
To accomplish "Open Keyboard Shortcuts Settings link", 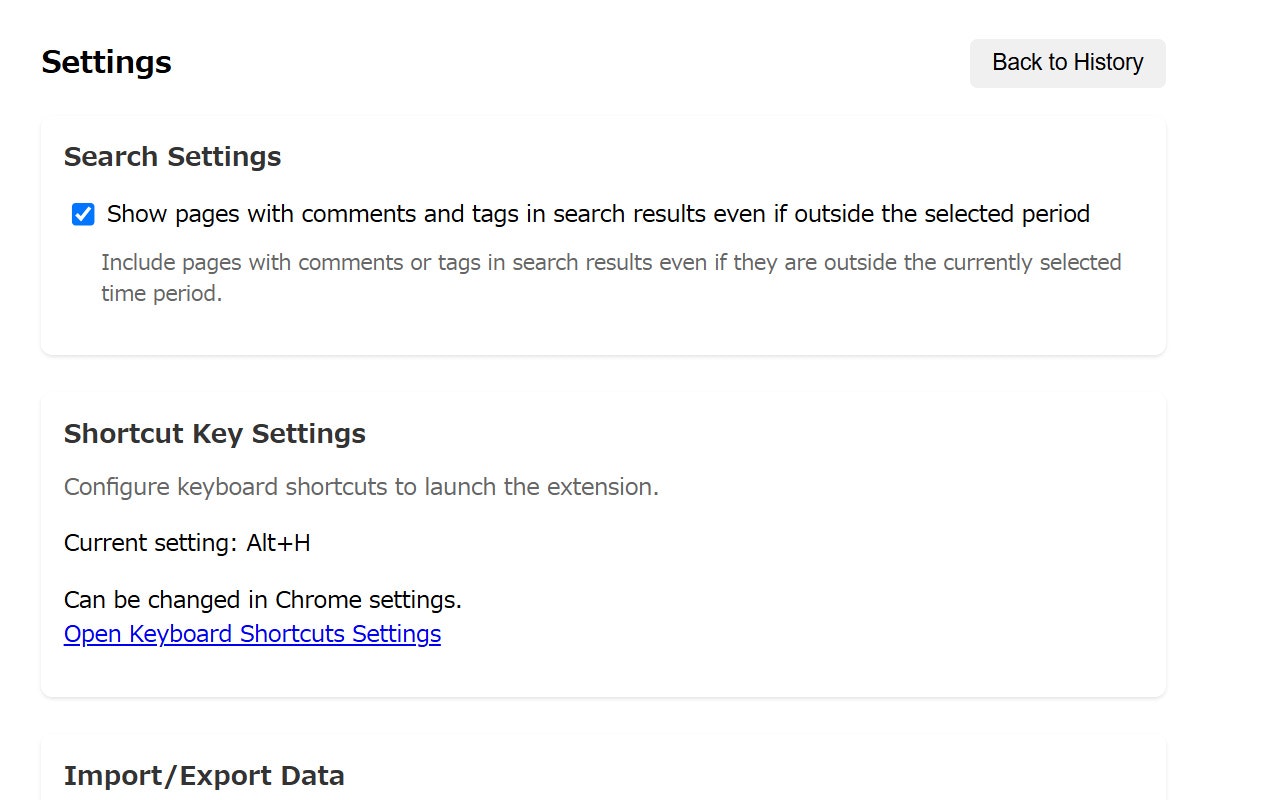I will (x=252, y=634).
